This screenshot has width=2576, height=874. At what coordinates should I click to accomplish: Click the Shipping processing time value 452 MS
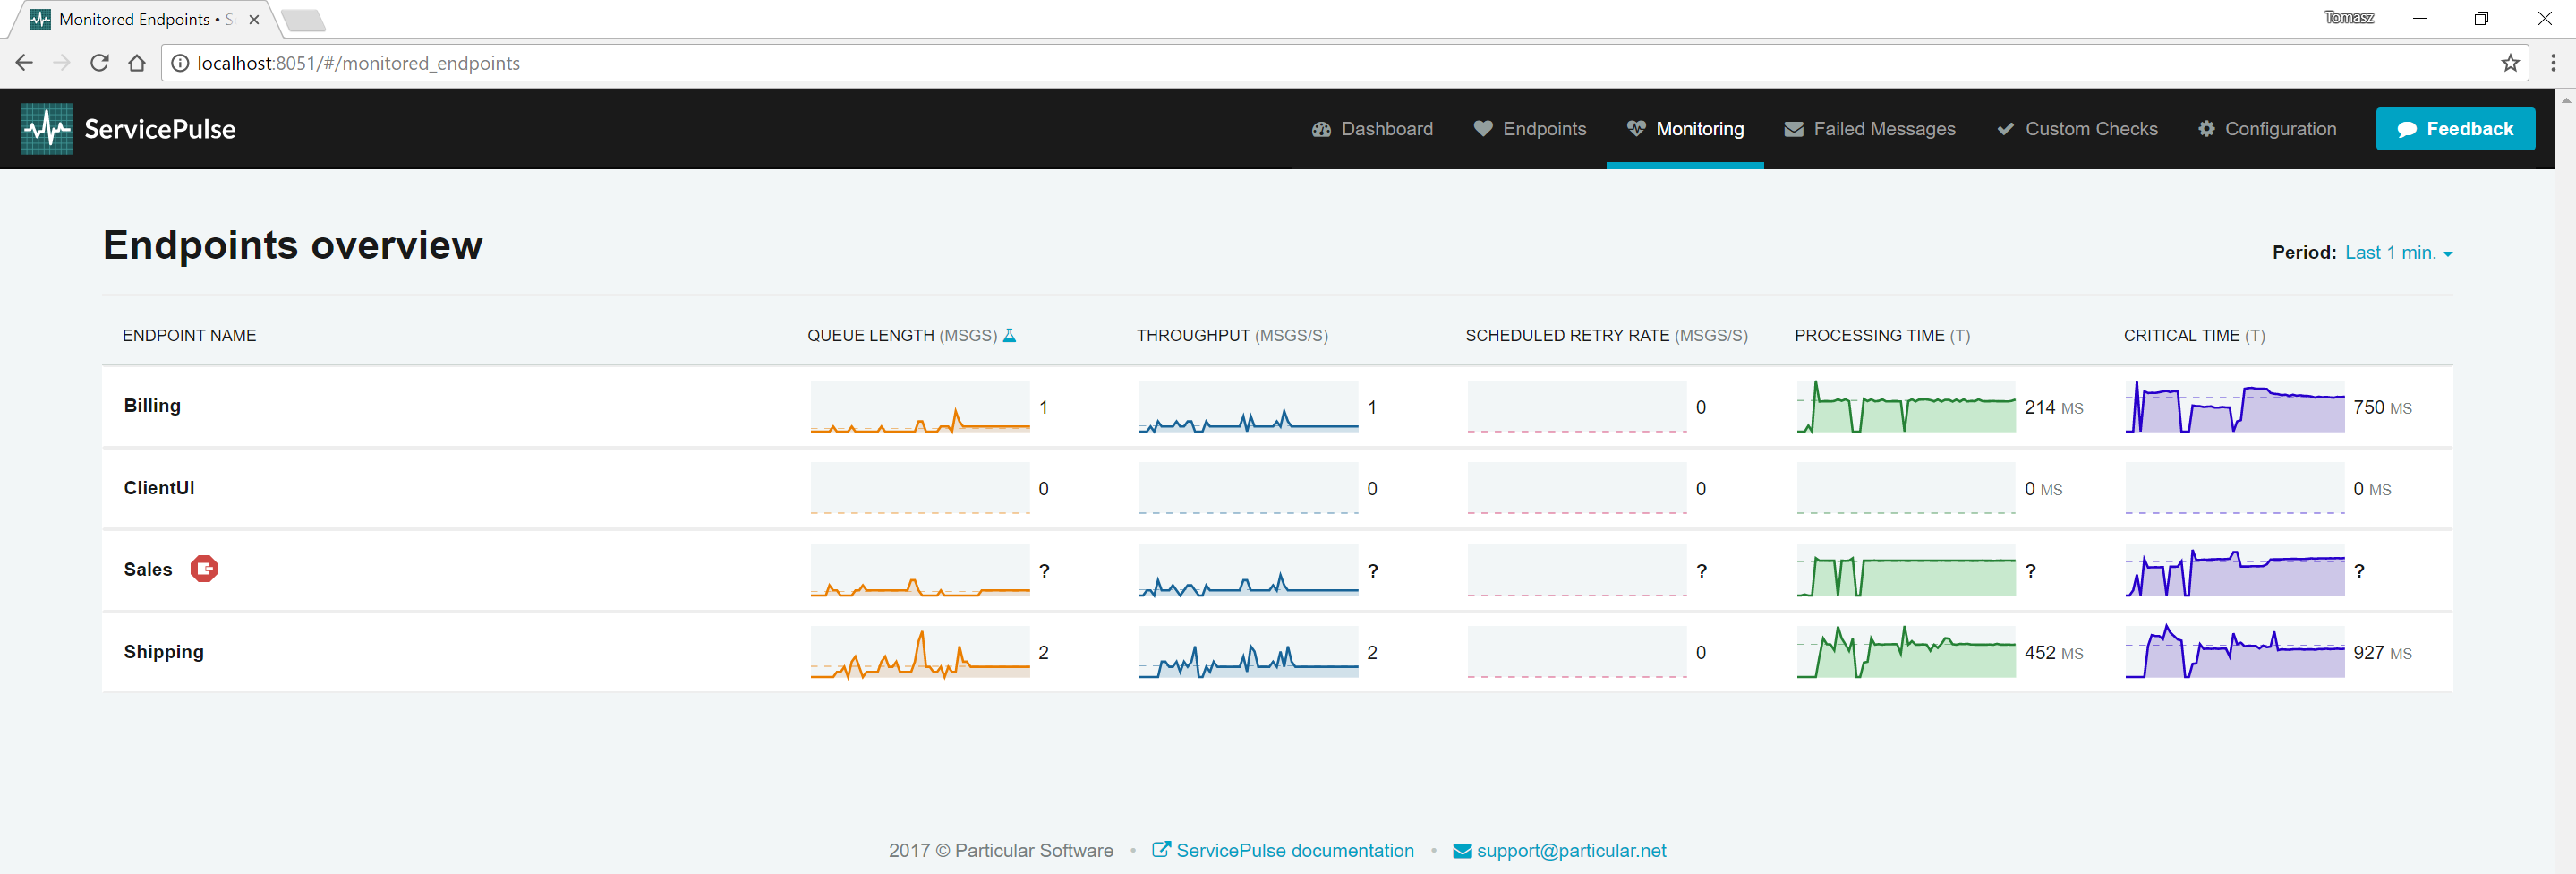[x=2054, y=653]
